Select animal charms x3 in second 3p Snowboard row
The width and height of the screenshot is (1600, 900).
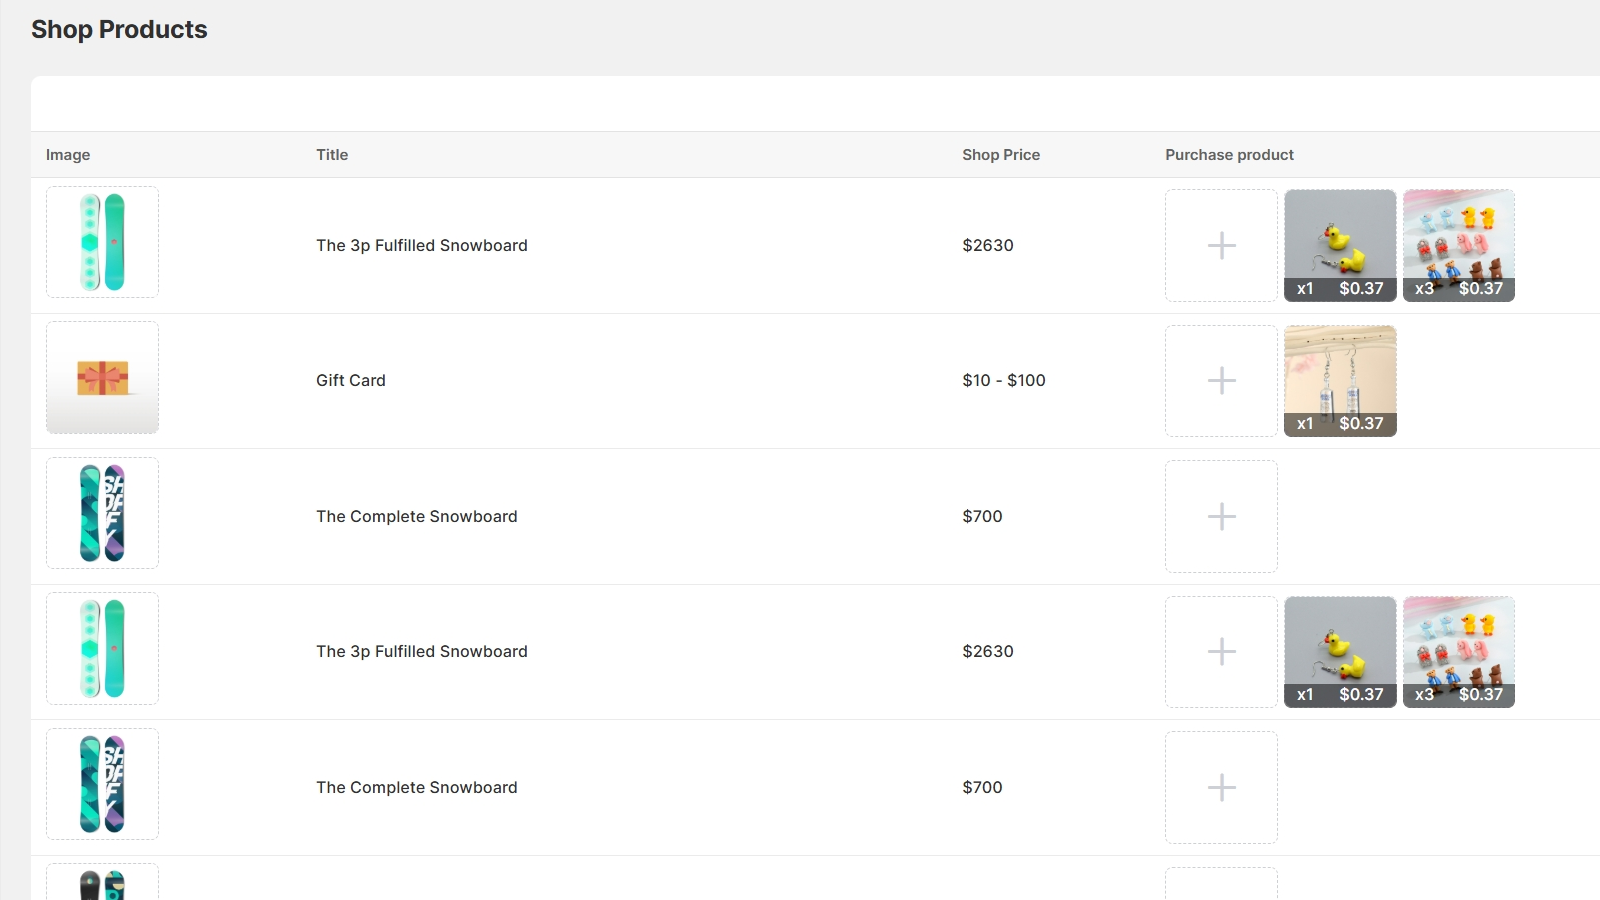click(1459, 652)
